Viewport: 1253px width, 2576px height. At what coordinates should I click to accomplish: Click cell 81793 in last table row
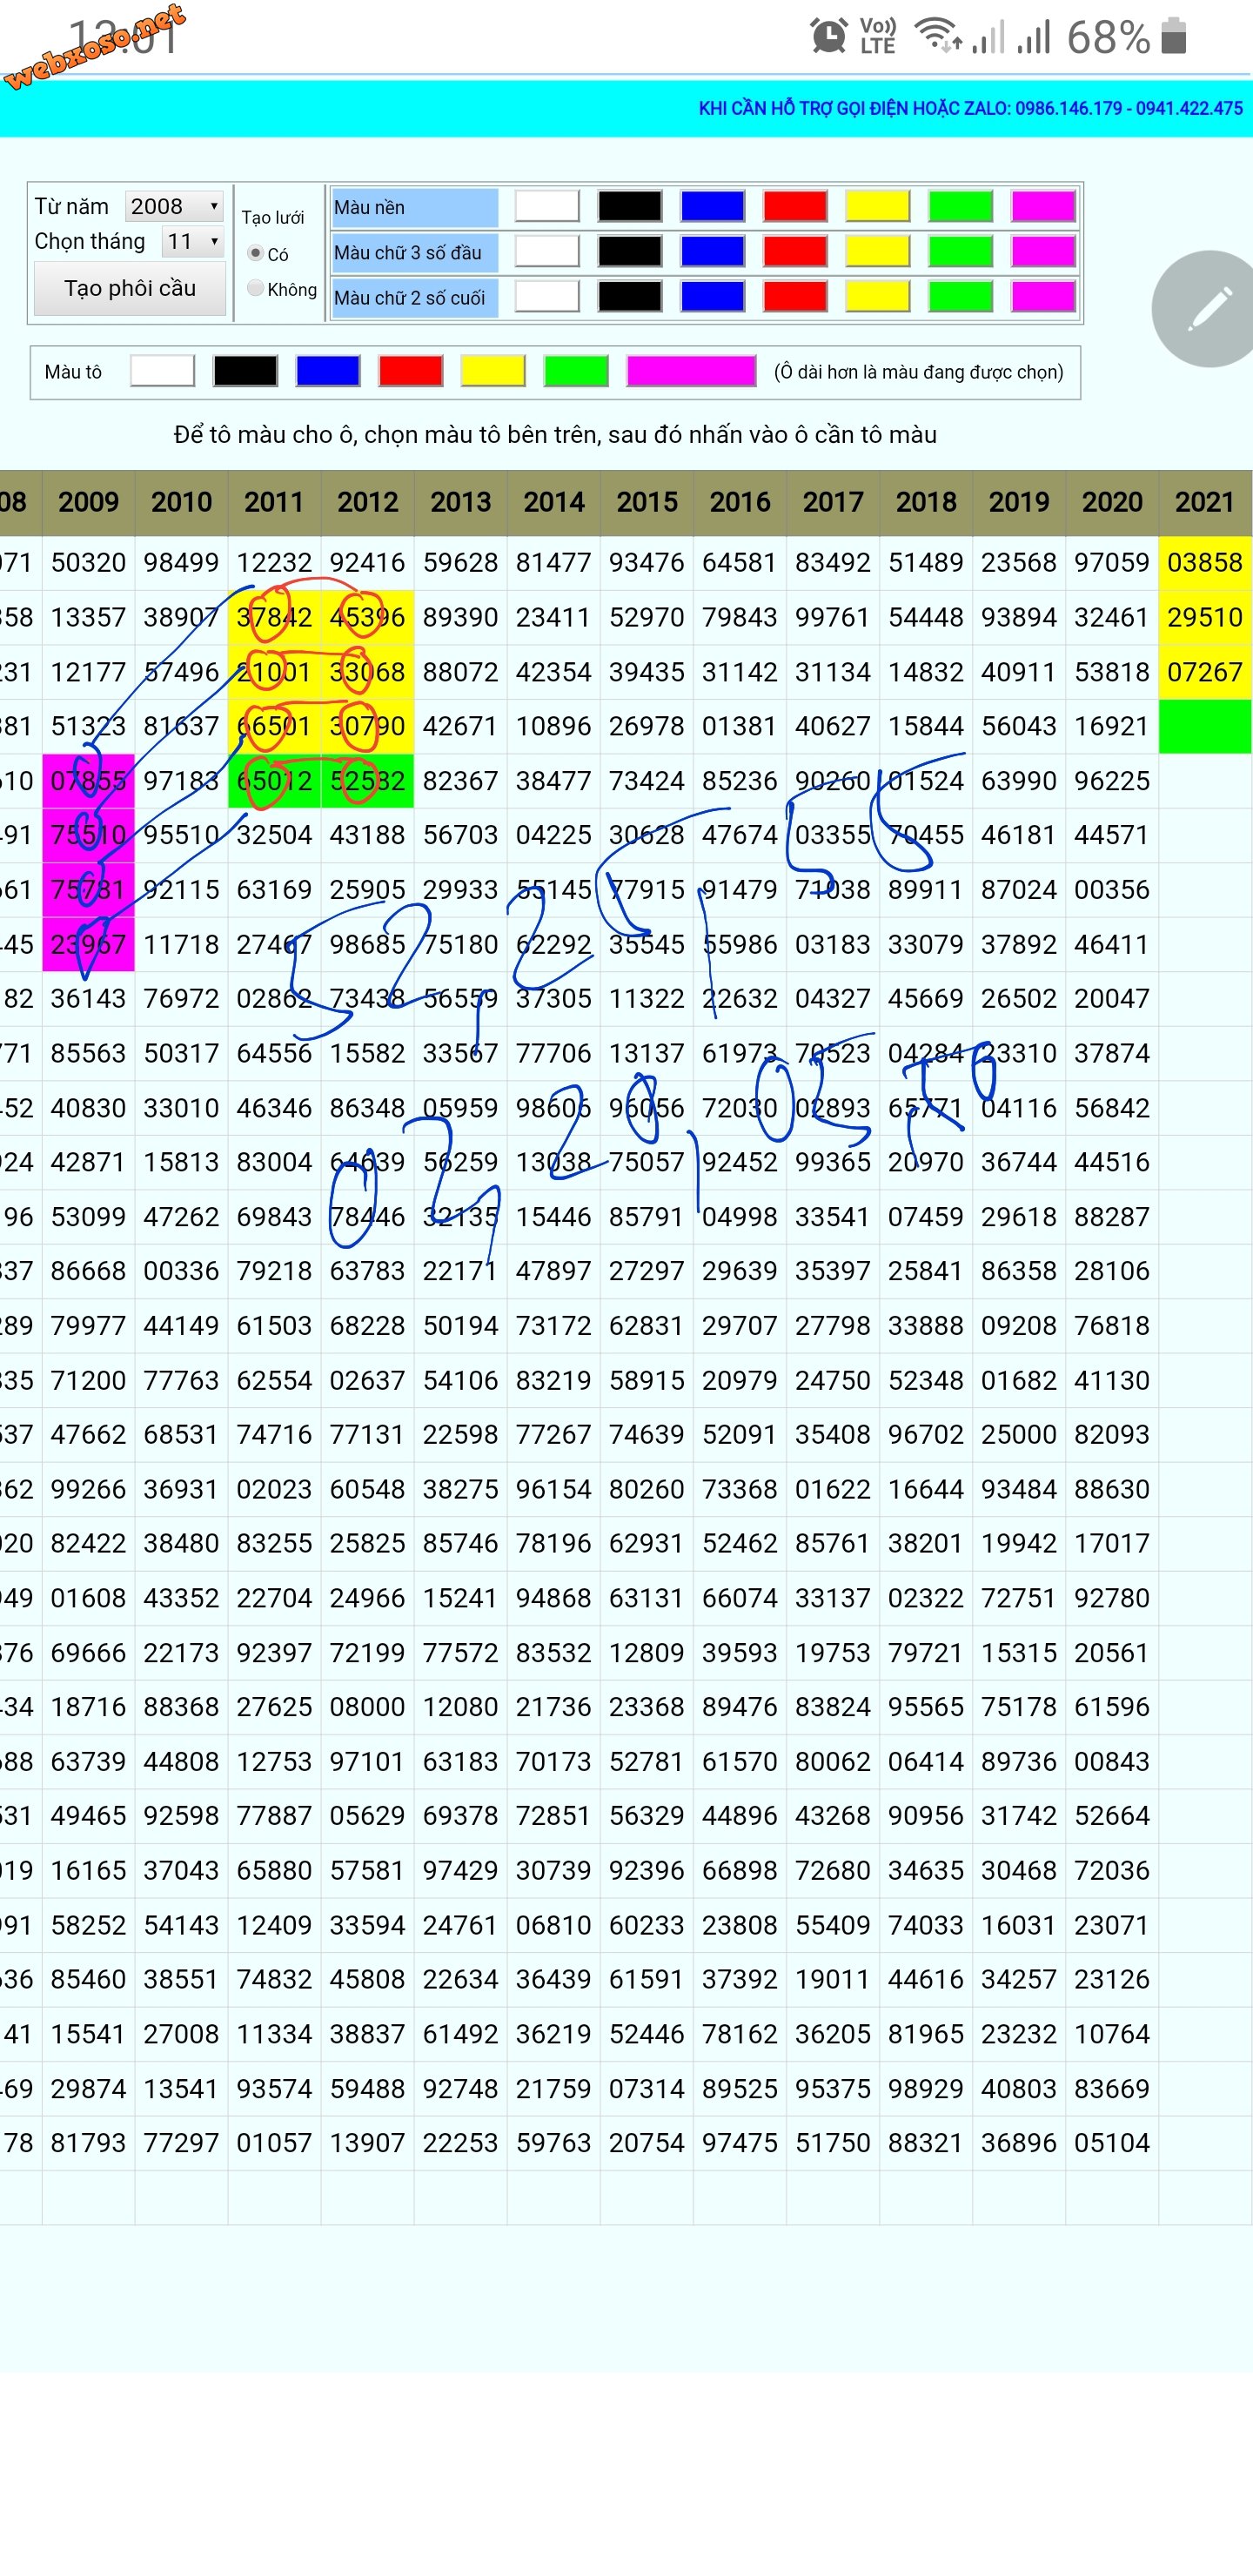pyautogui.click(x=88, y=2142)
